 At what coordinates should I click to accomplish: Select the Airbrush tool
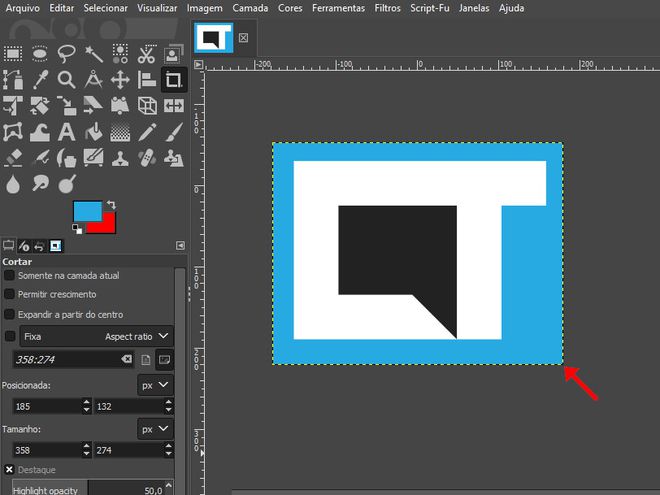(x=40, y=158)
